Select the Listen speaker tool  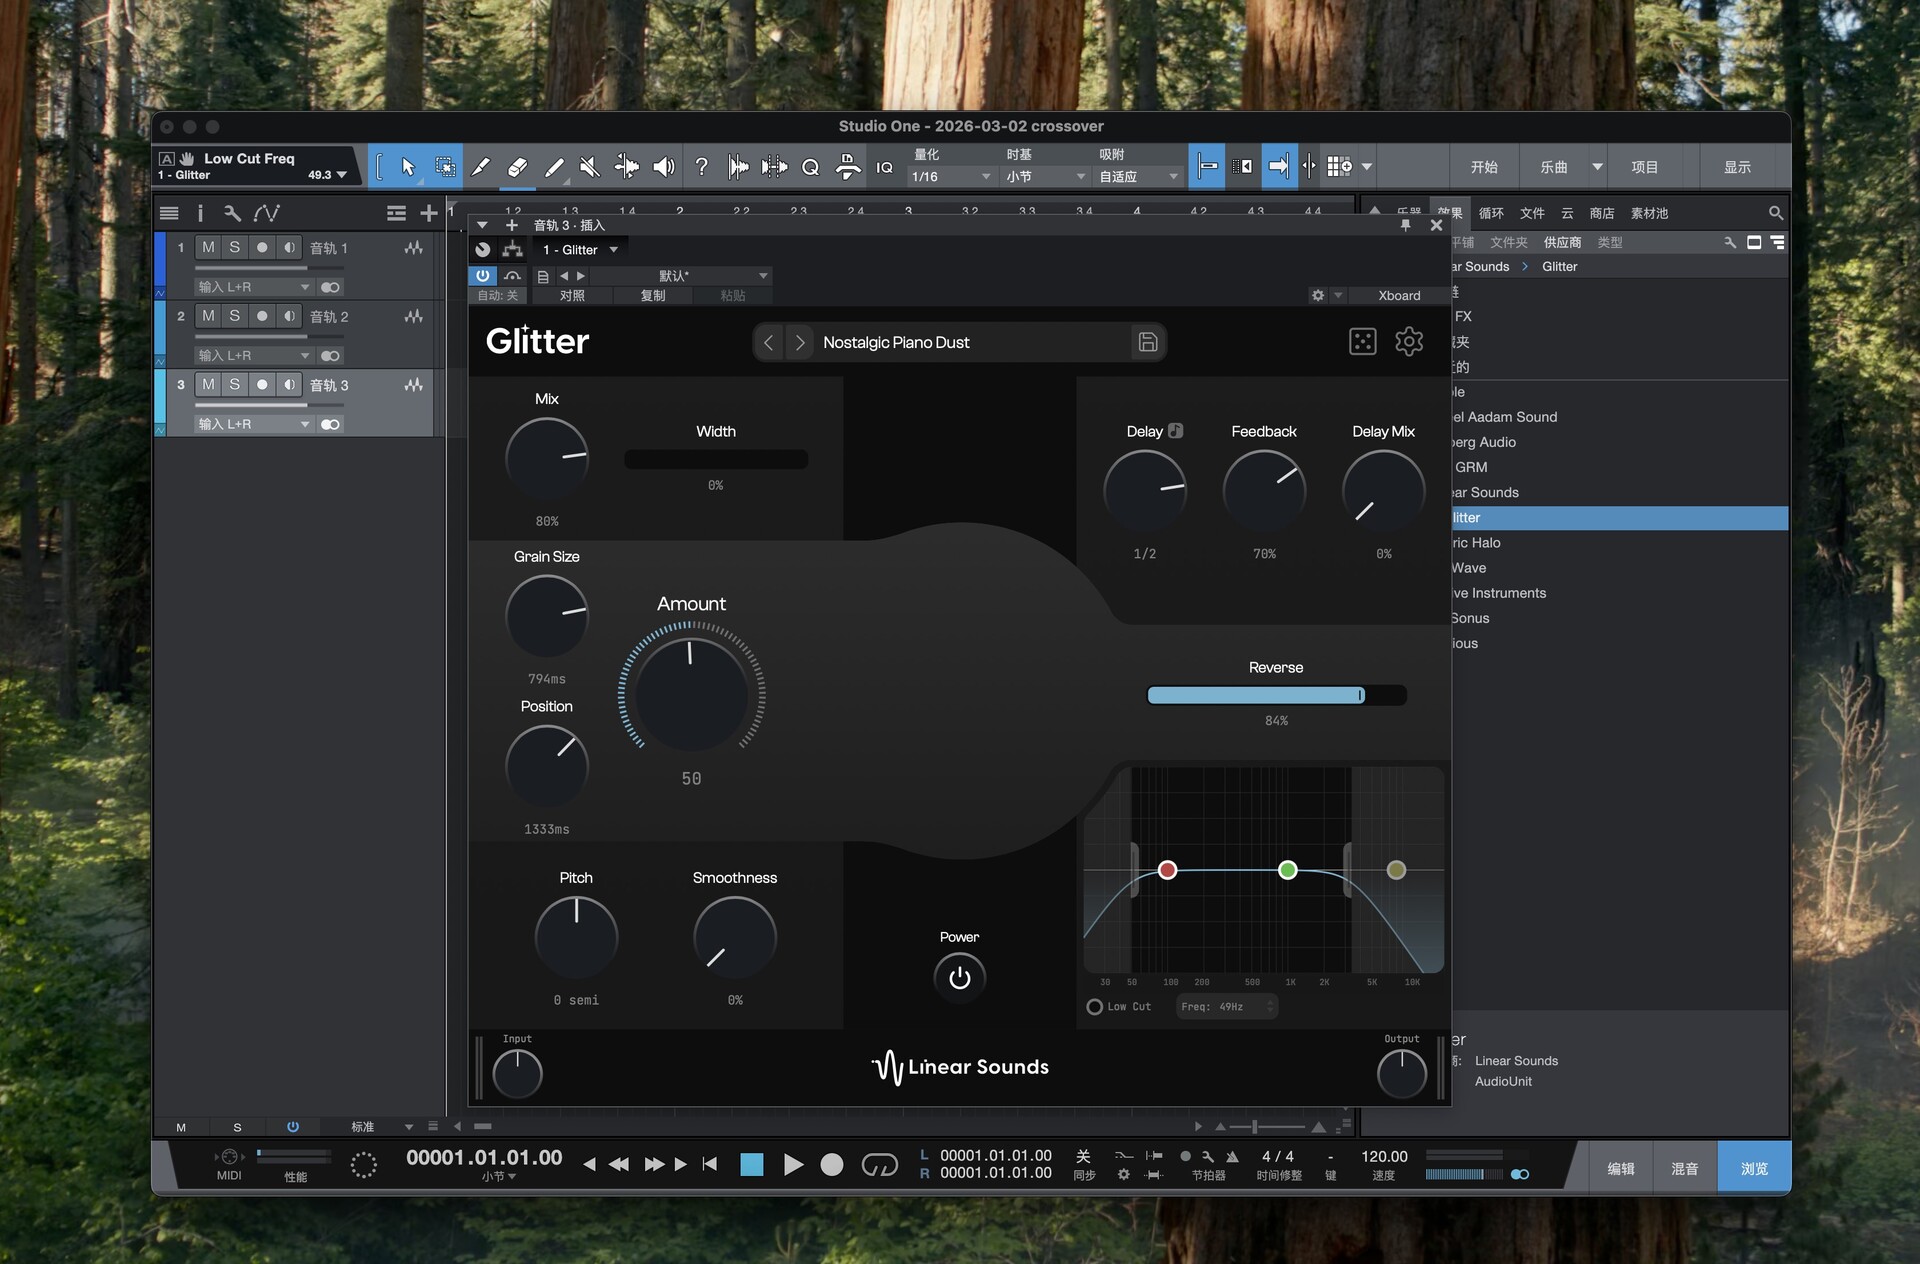663,167
